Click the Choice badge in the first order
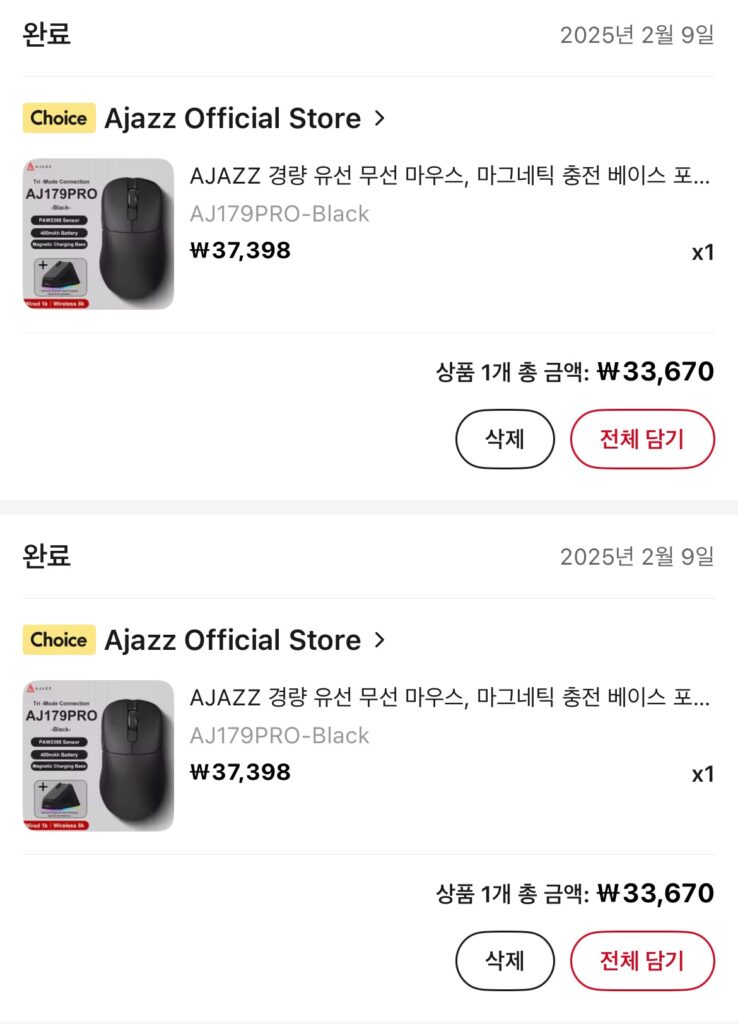The height and width of the screenshot is (1024, 738). point(59,118)
